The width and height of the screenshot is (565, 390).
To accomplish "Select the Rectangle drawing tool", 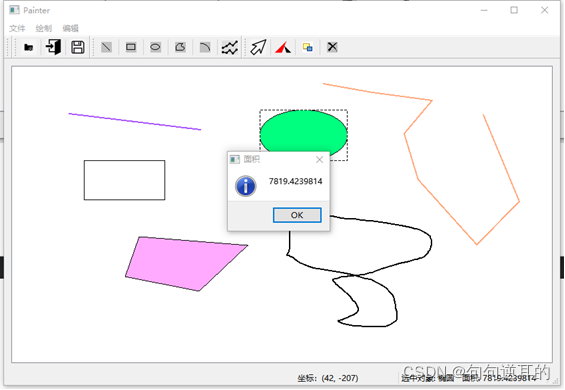I will coord(131,47).
